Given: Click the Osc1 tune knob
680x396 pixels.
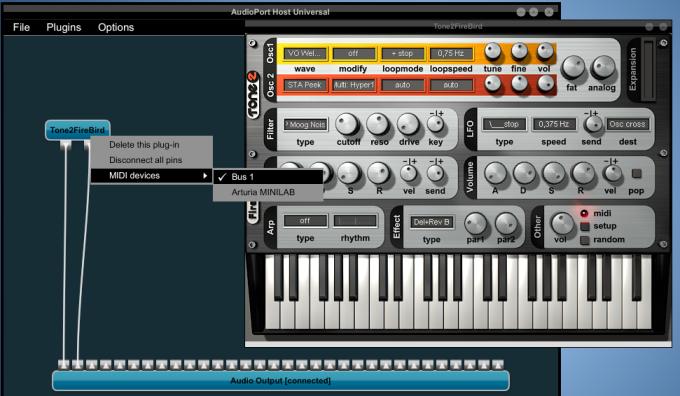Looking at the screenshot, I should [493, 52].
